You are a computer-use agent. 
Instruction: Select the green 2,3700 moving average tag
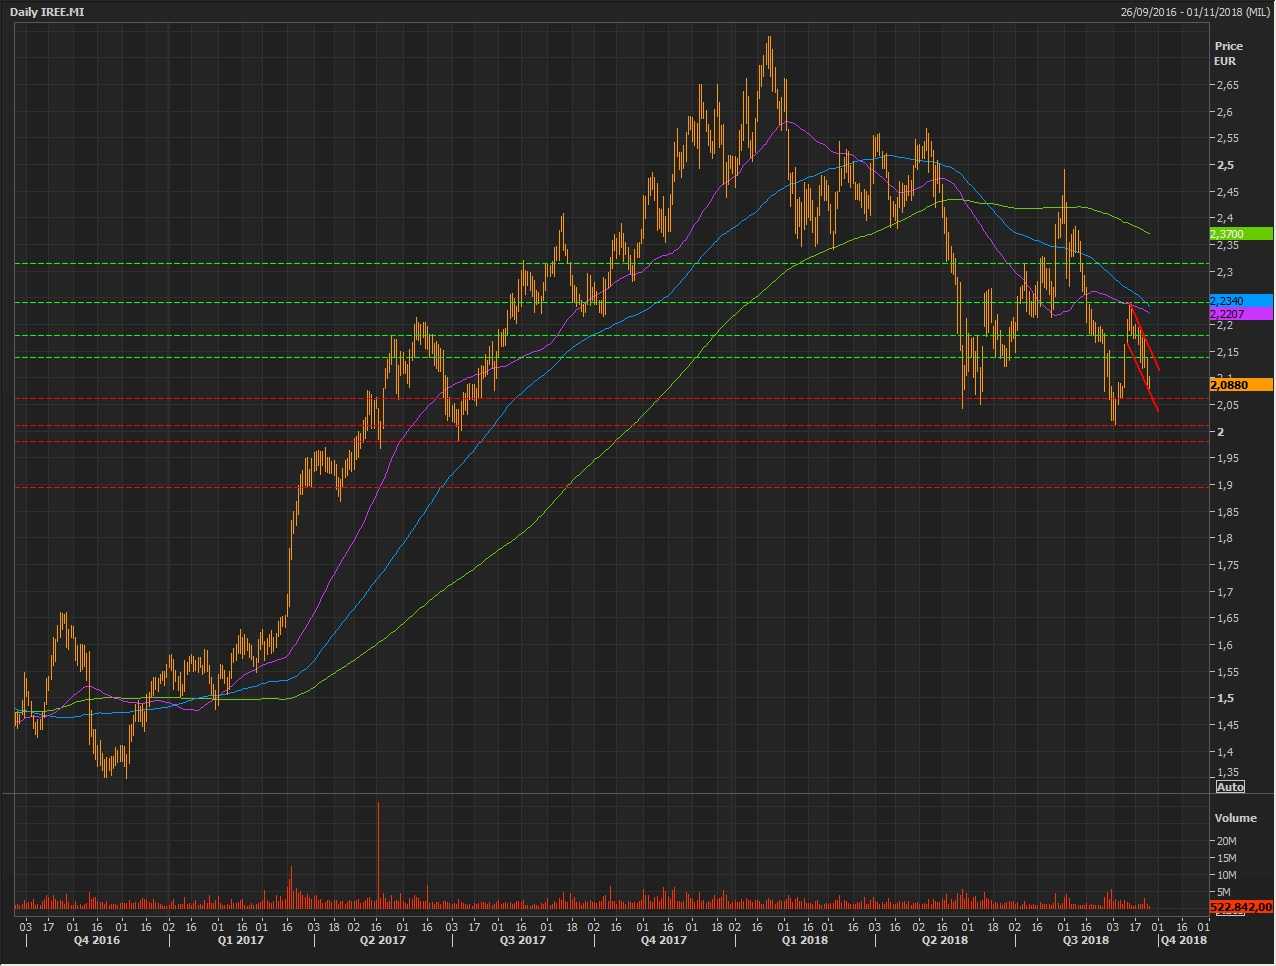[1240, 234]
